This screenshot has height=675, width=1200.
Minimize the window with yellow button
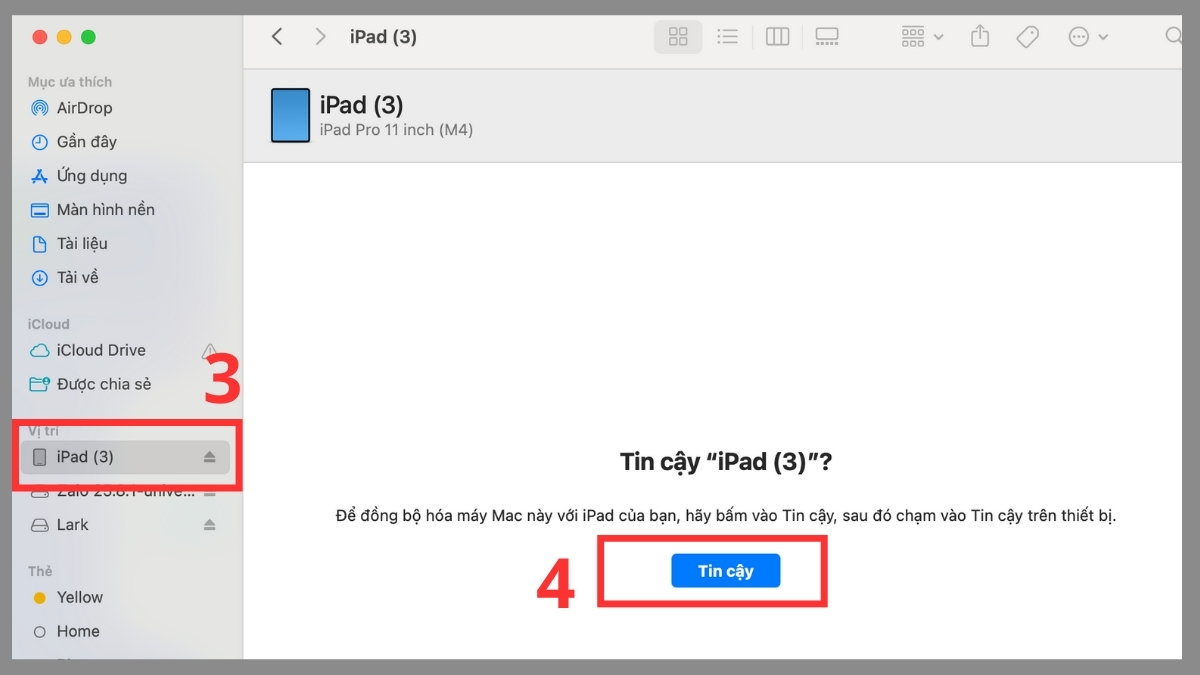click(64, 37)
